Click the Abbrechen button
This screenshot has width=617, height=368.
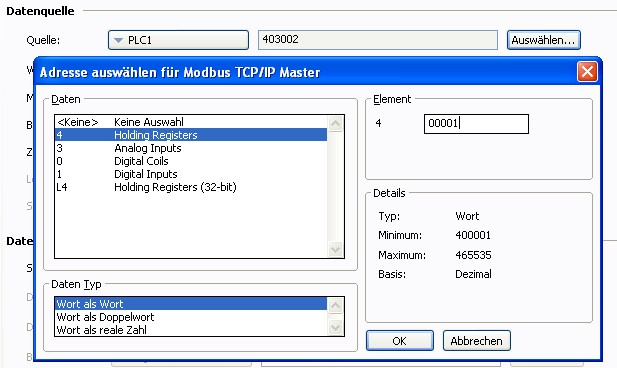tap(477, 340)
